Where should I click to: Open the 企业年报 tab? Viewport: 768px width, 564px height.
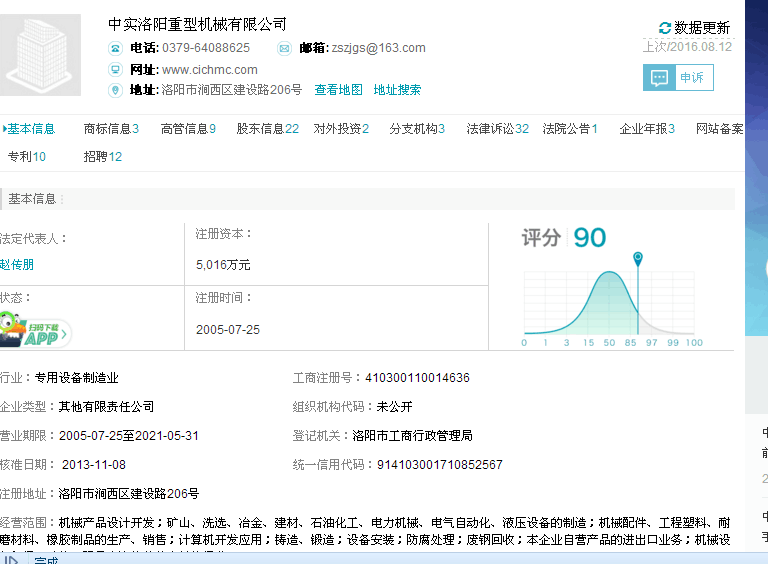click(646, 129)
